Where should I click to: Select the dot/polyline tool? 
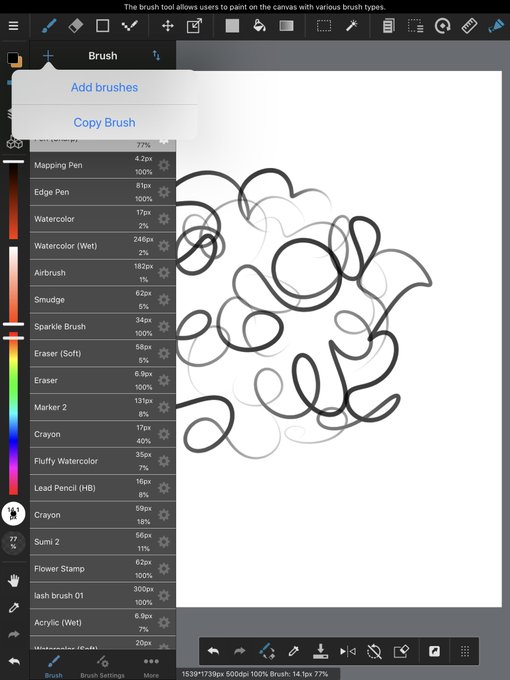pos(129,26)
